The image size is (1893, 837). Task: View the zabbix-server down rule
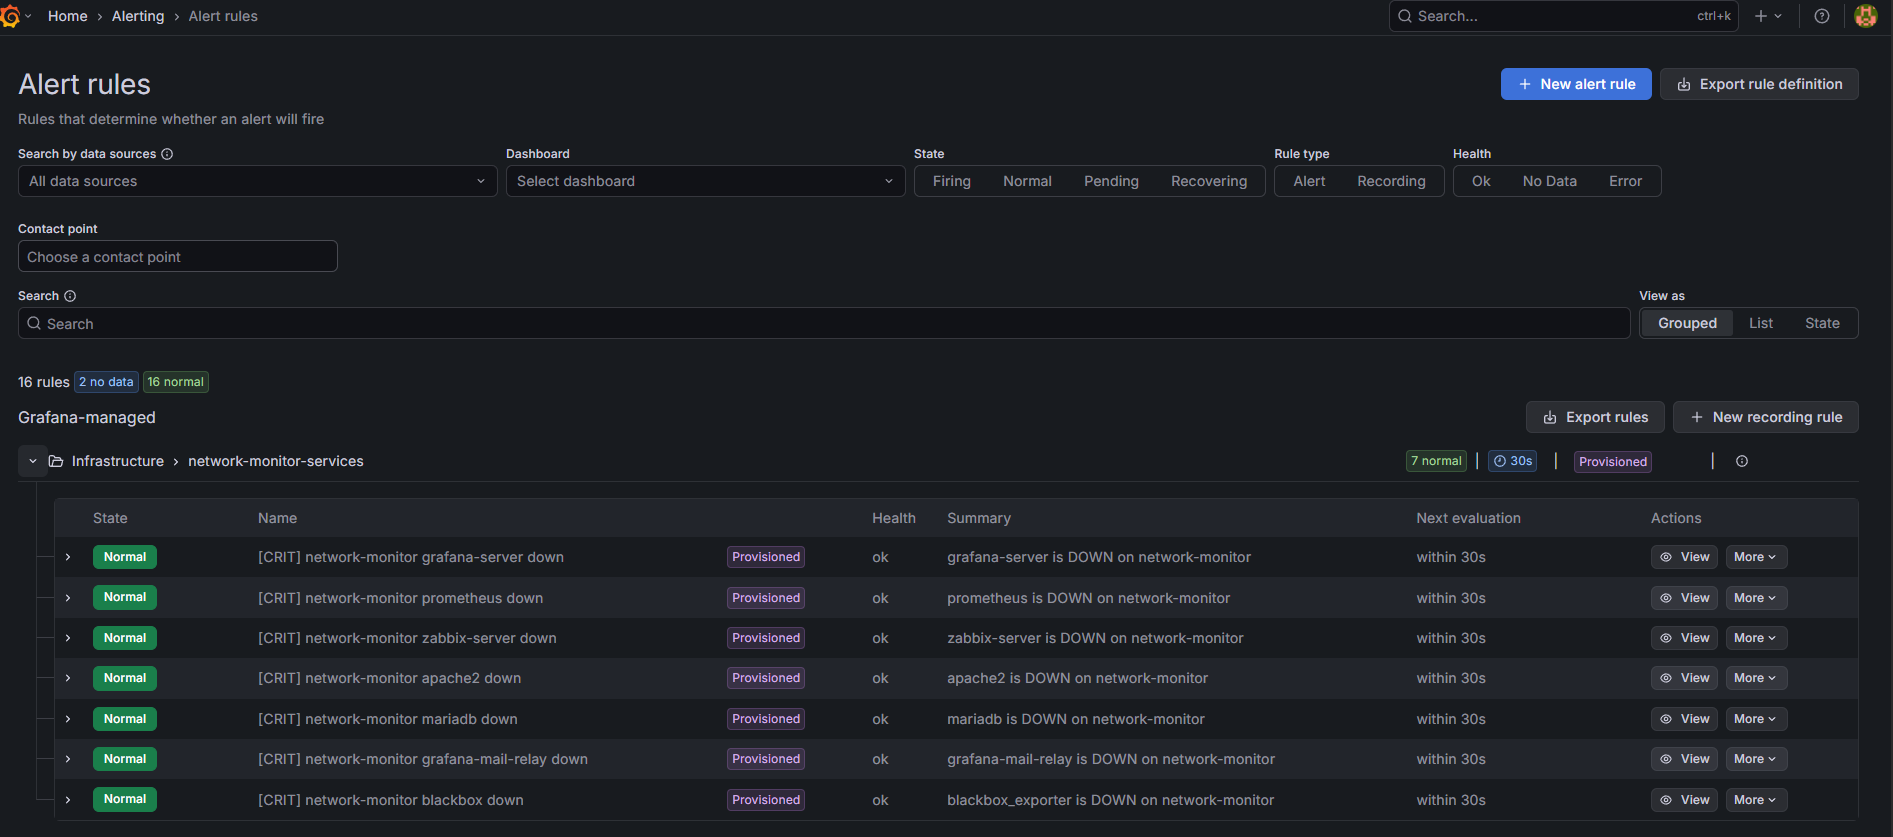1684,638
